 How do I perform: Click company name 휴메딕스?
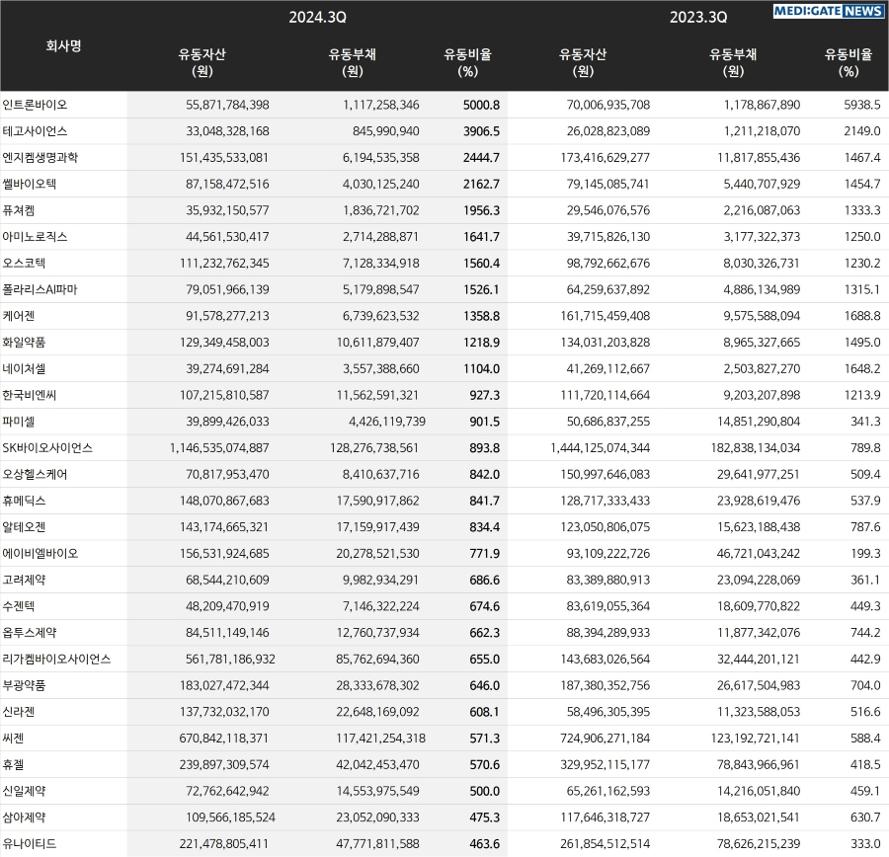(x=24, y=500)
